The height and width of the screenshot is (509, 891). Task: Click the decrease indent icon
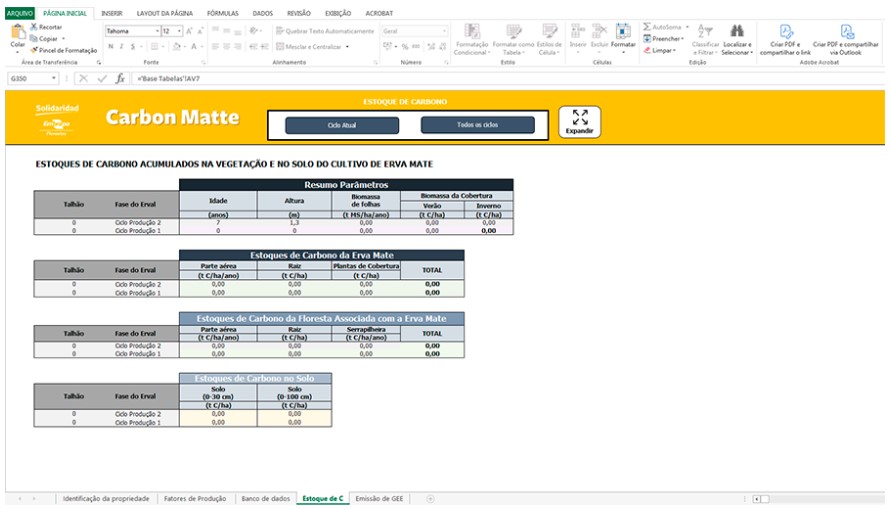click(253, 47)
